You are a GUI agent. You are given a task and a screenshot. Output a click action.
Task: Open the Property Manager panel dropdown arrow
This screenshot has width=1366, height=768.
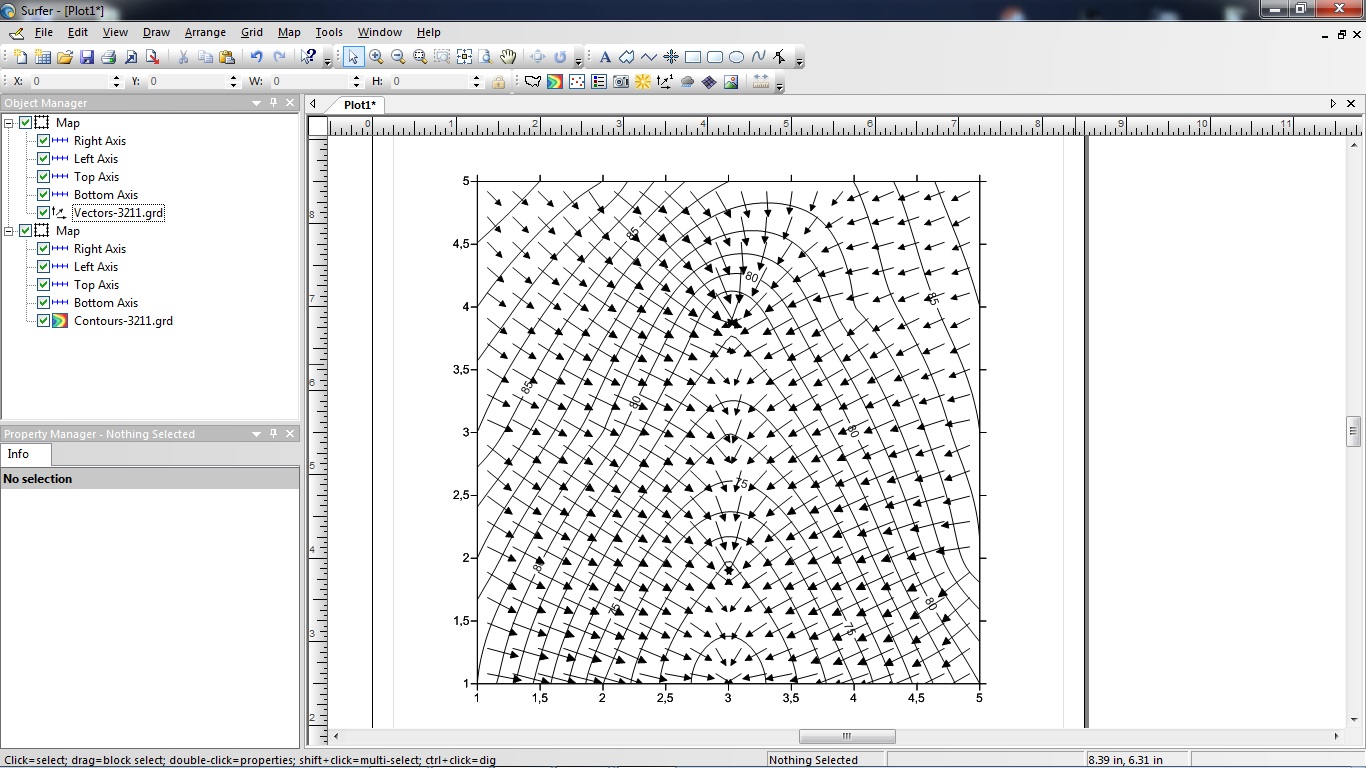[x=256, y=434]
